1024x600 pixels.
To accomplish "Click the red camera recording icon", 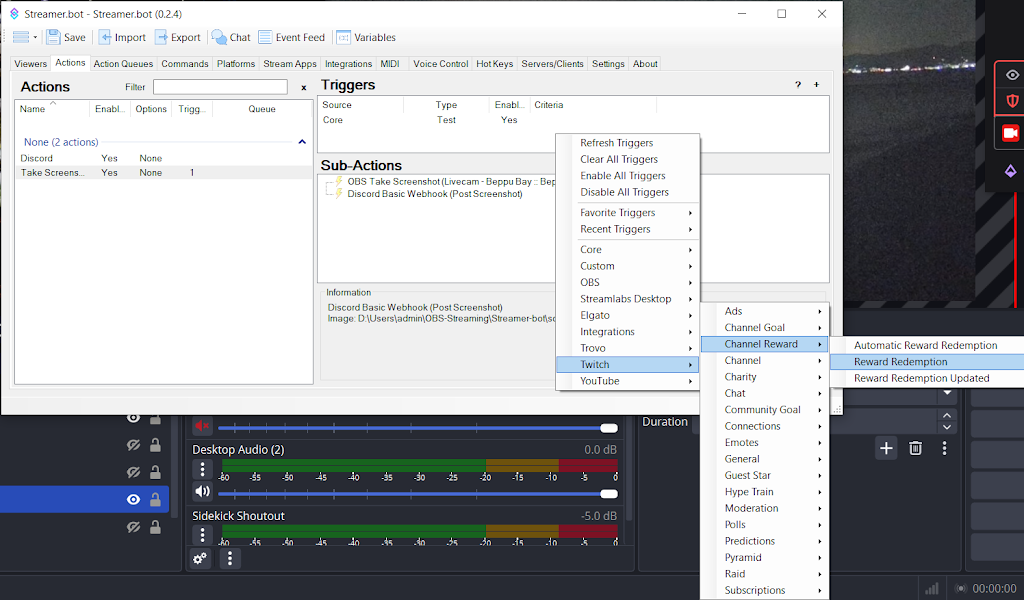I will pos(1010,133).
